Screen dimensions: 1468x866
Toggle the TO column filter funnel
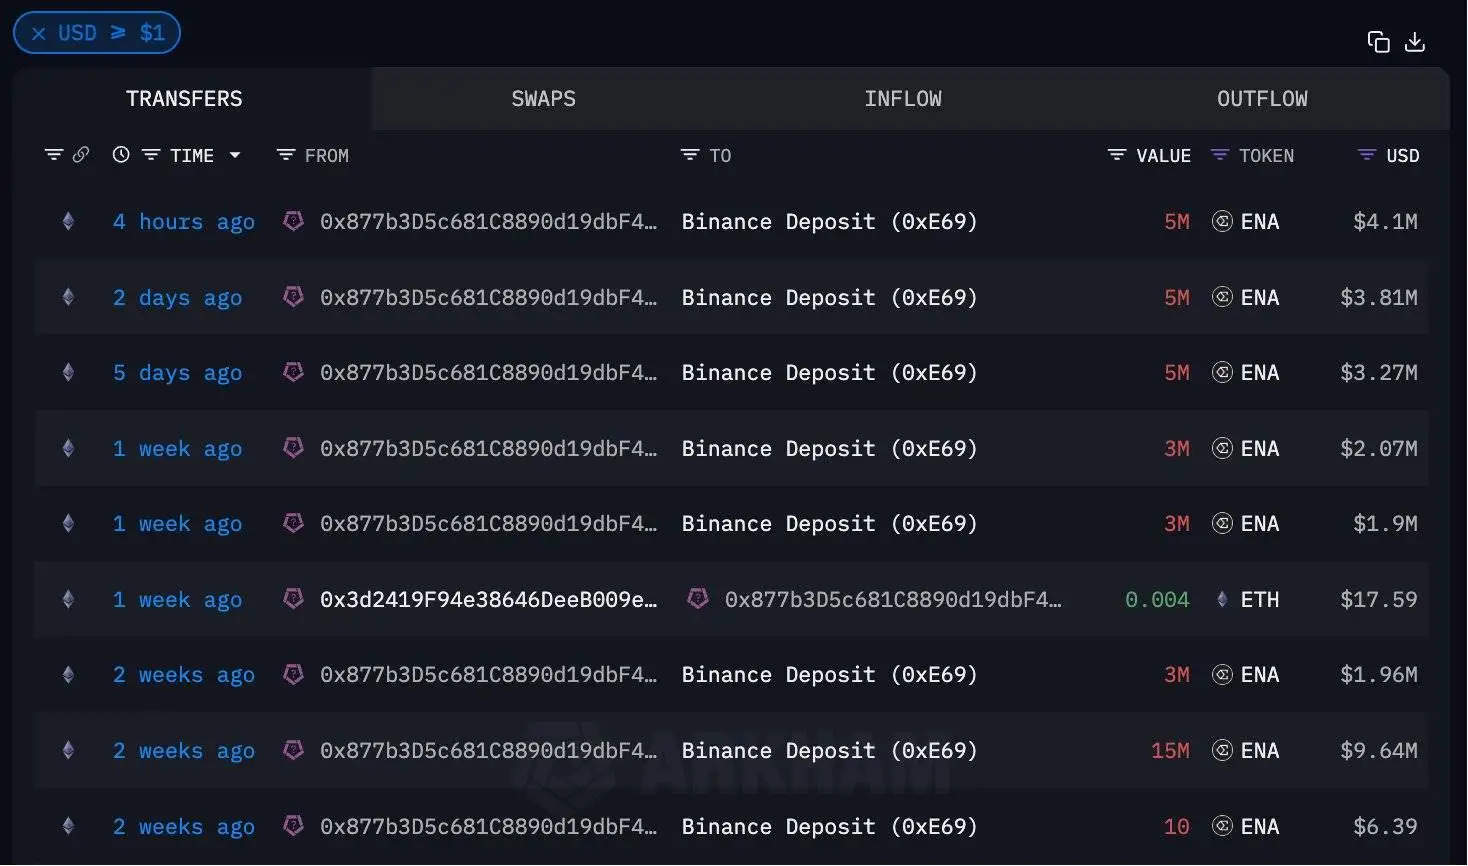pos(690,154)
